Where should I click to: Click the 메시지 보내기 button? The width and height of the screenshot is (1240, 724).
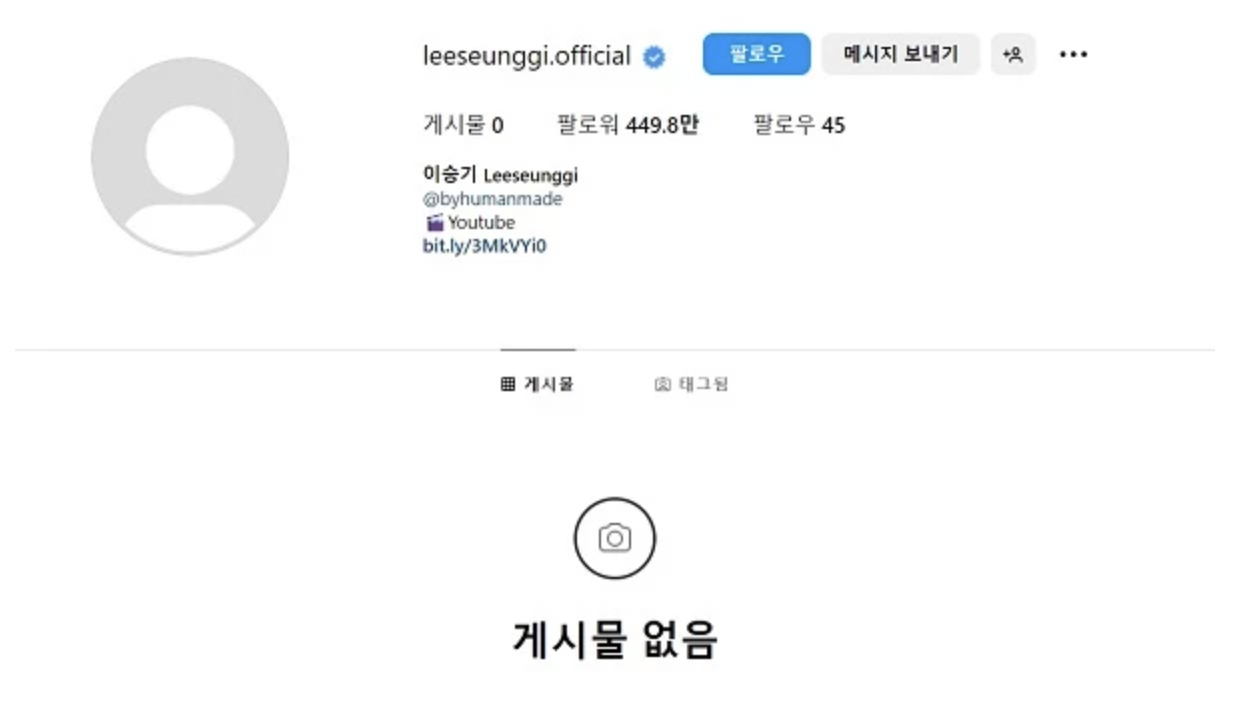(x=901, y=54)
